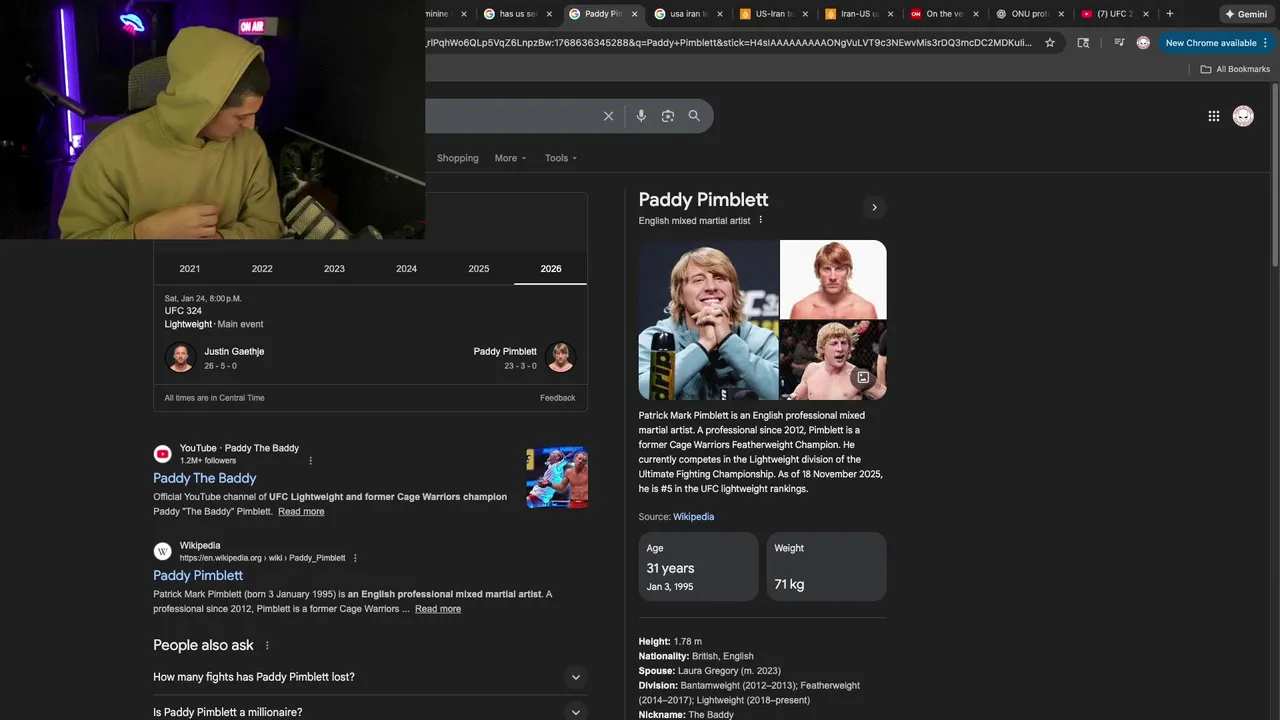Click Read more on Wikipedia snippet
The width and height of the screenshot is (1280, 720).
pyautogui.click(x=438, y=609)
